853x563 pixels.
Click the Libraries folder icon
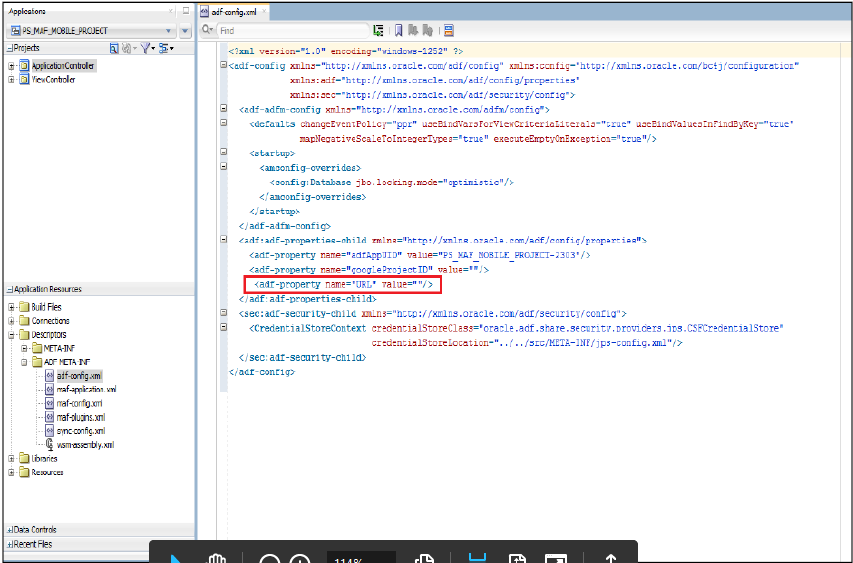pyautogui.click(x=24, y=458)
